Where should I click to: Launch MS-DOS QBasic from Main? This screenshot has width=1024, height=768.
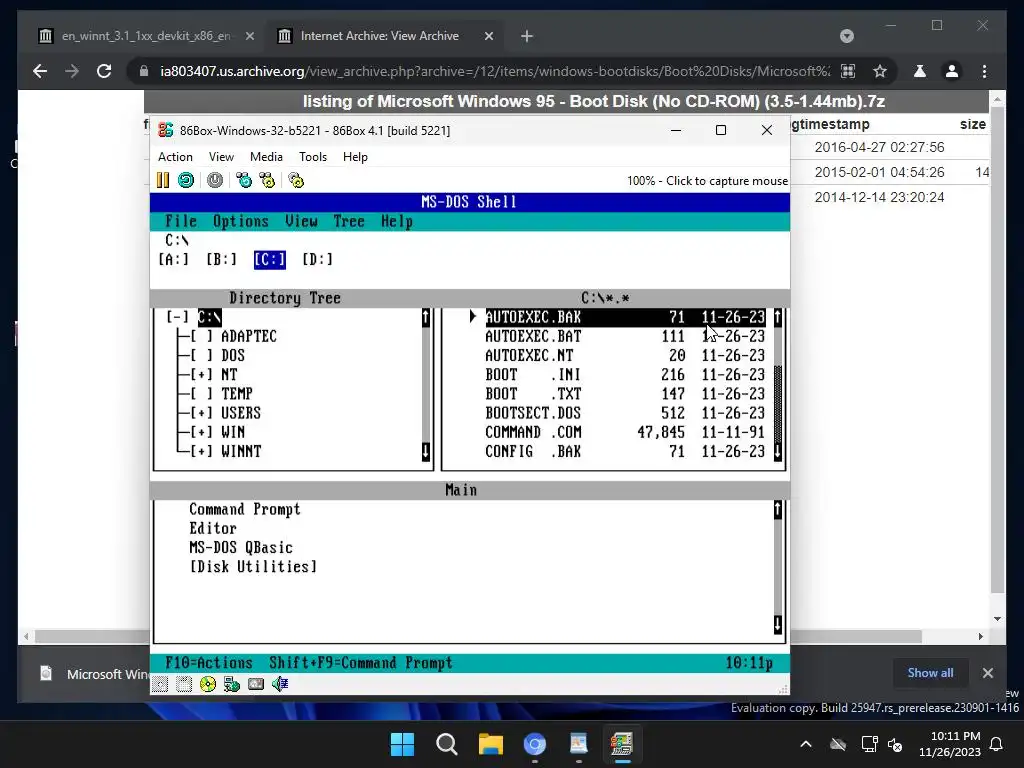241,547
